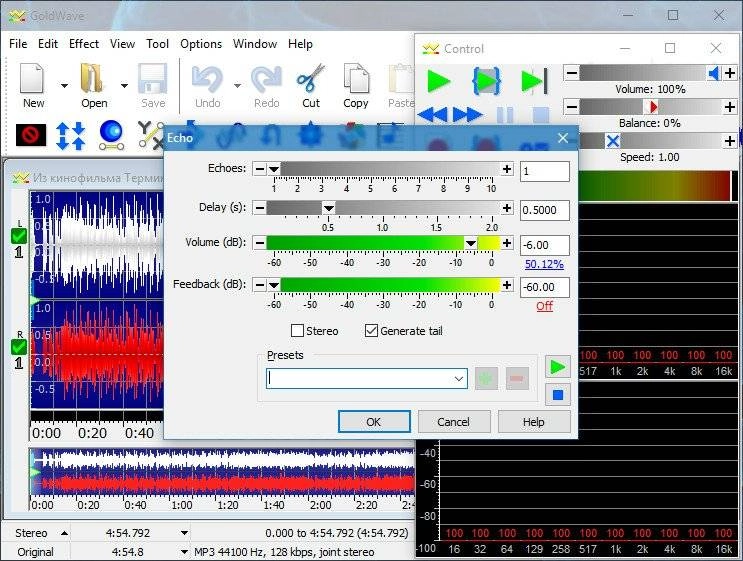
Task: Open the View menu
Action: pos(122,44)
